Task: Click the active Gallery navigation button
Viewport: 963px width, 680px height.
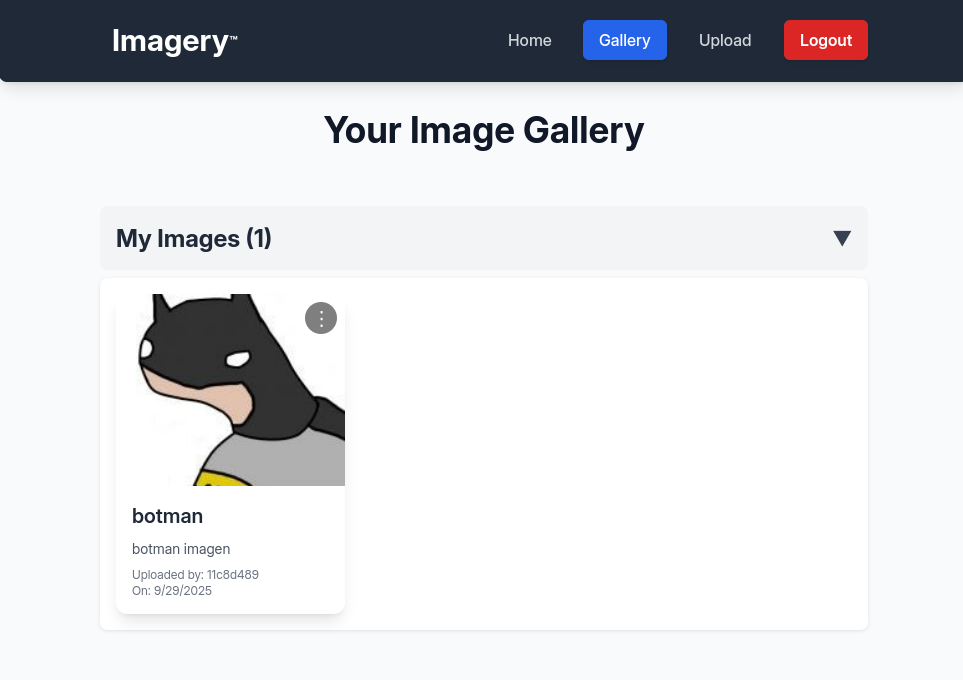Action: [x=624, y=40]
